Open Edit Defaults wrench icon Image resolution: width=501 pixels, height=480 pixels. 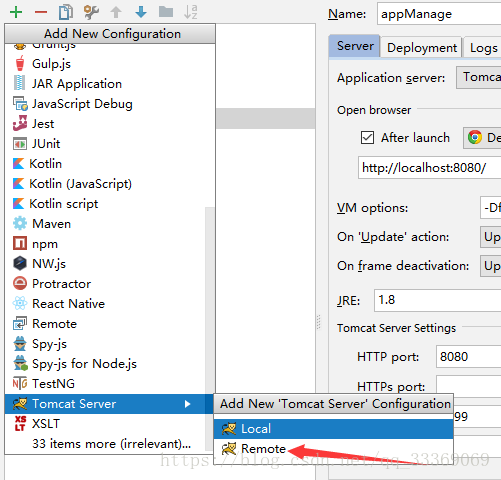pyautogui.click(x=91, y=12)
